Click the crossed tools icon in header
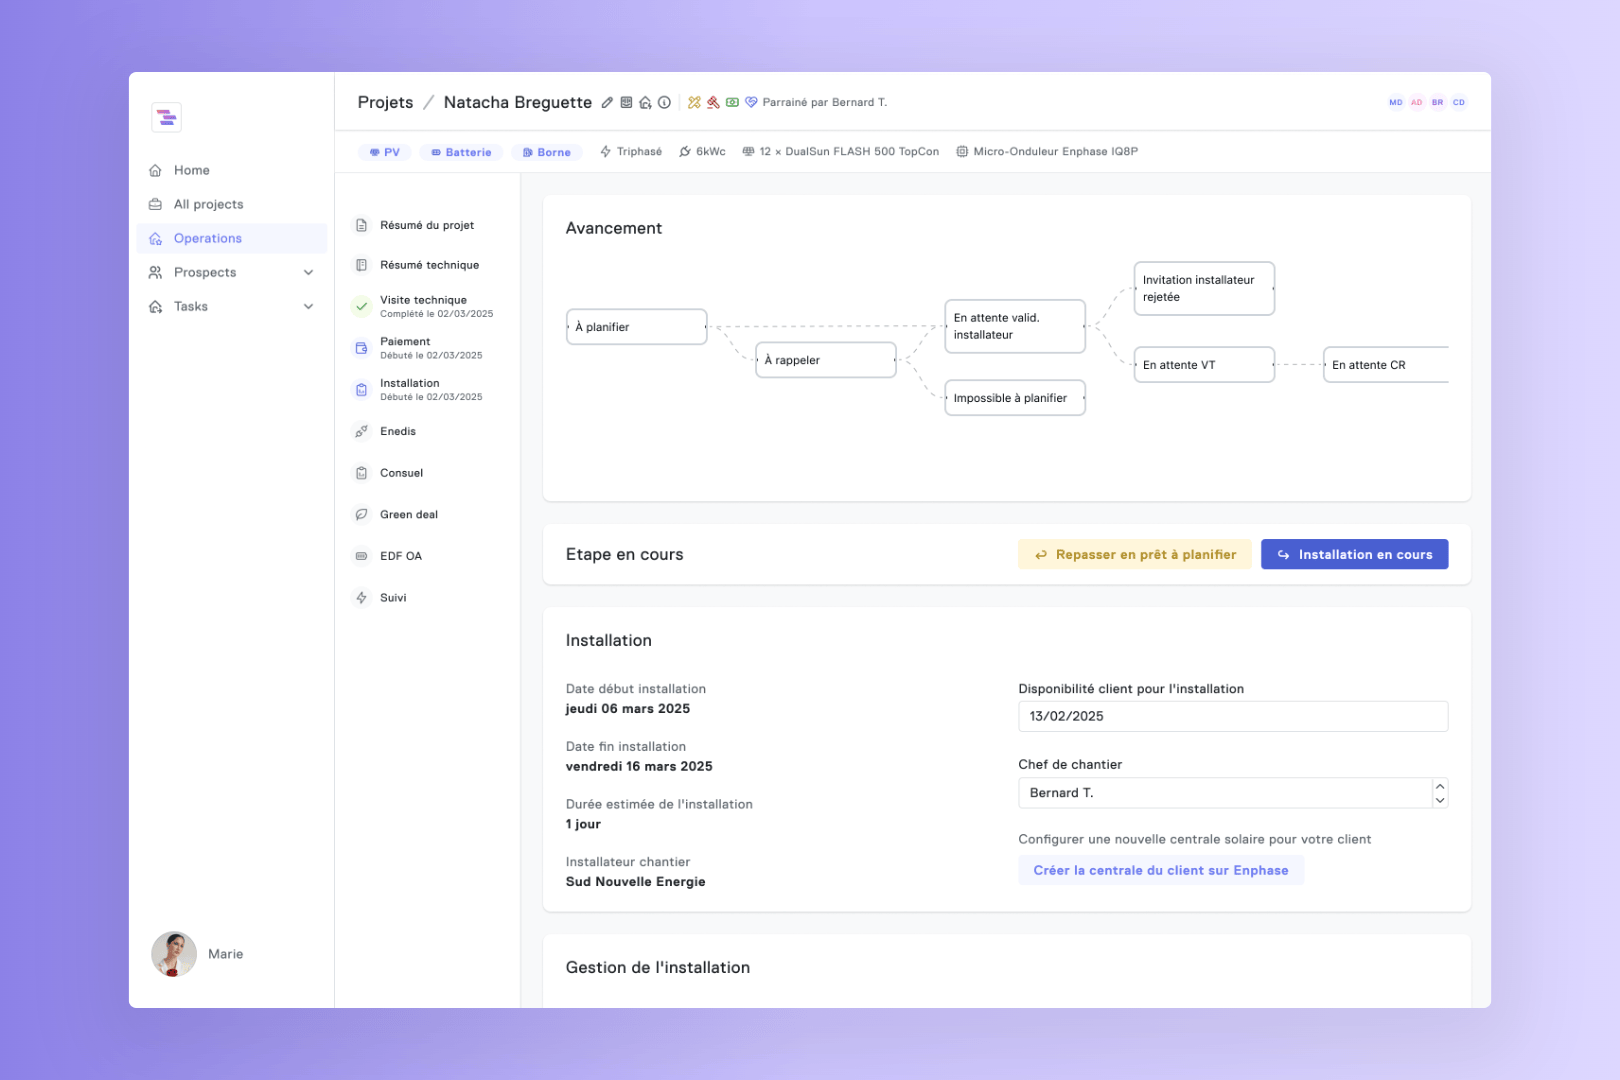 coord(694,102)
